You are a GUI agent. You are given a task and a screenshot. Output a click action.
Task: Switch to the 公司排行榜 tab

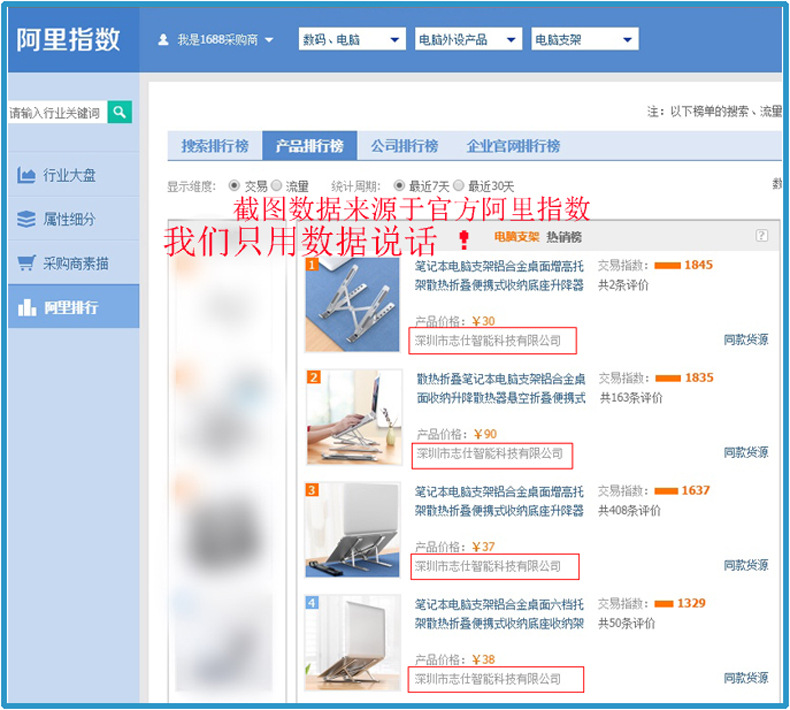coord(404,146)
